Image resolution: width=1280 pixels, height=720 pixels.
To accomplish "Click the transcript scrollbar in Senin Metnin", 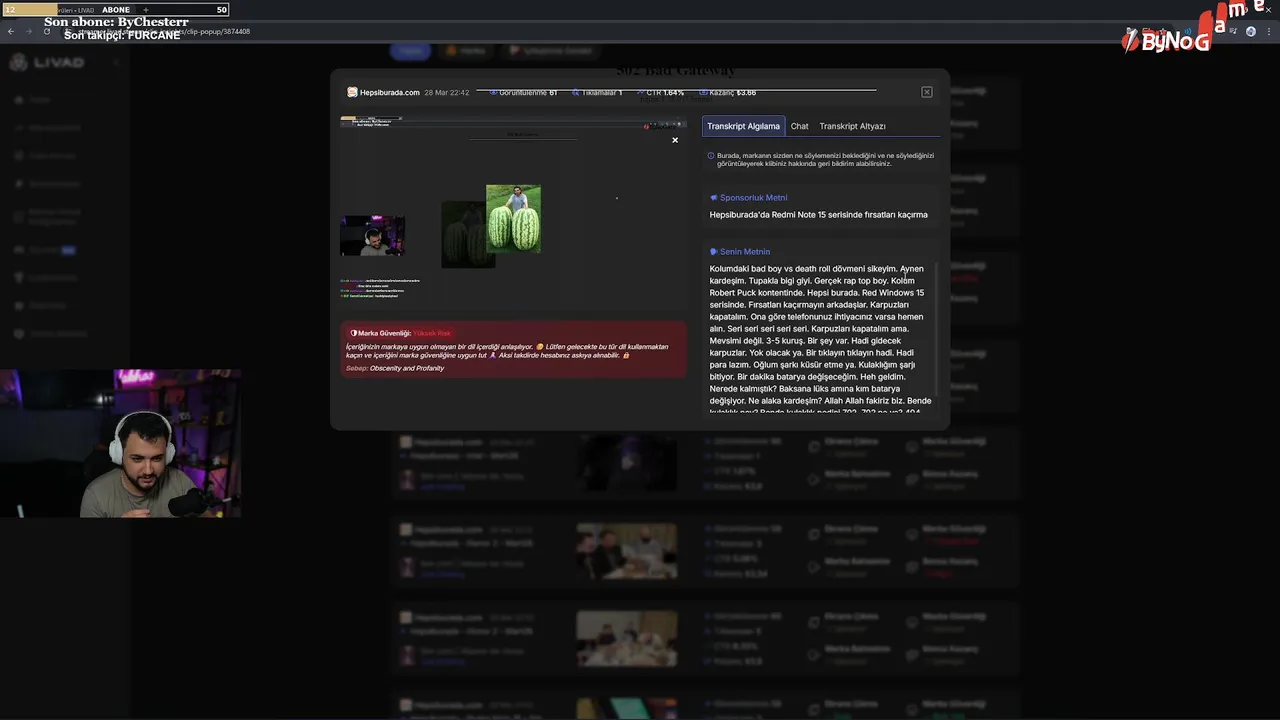I will tap(937, 330).
